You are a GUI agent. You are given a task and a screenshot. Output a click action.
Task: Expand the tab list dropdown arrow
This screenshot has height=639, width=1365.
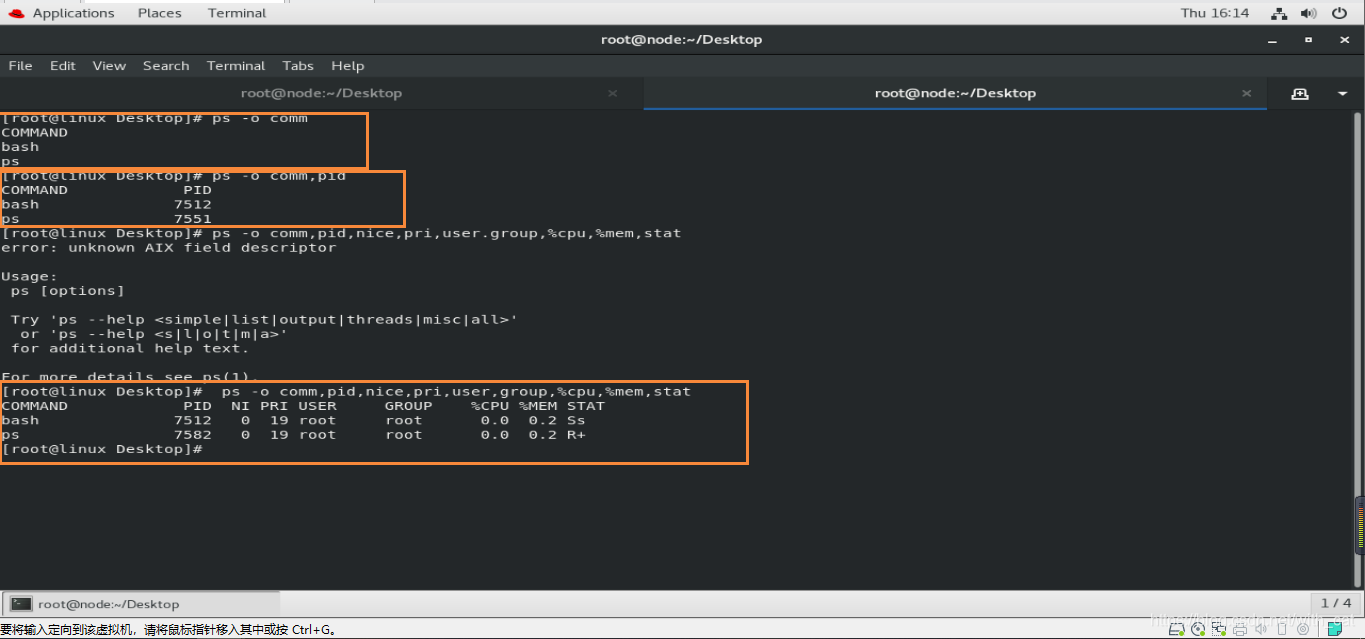click(1342, 93)
